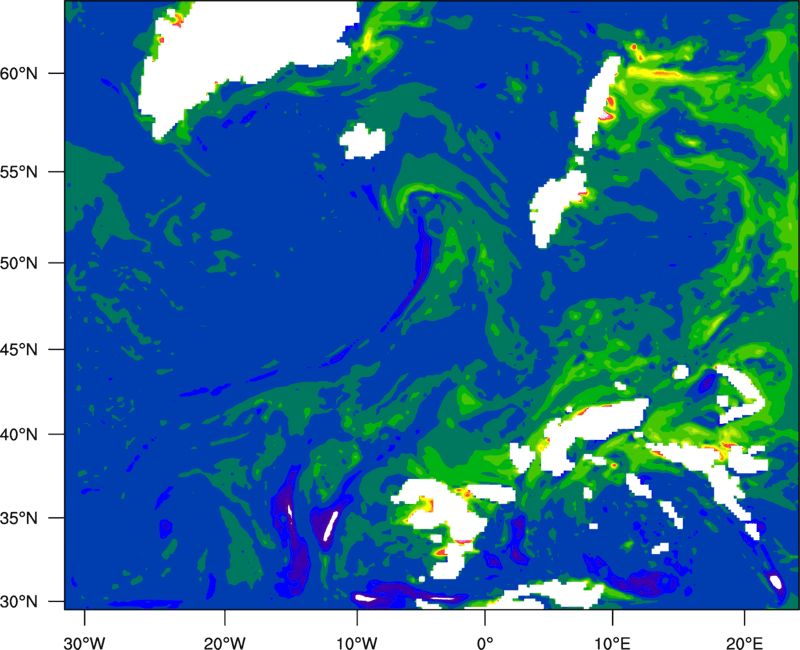Image resolution: width=800 pixels, height=650 pixels.
Task: Click the 20°W longitude label
Action: point(225,643)
